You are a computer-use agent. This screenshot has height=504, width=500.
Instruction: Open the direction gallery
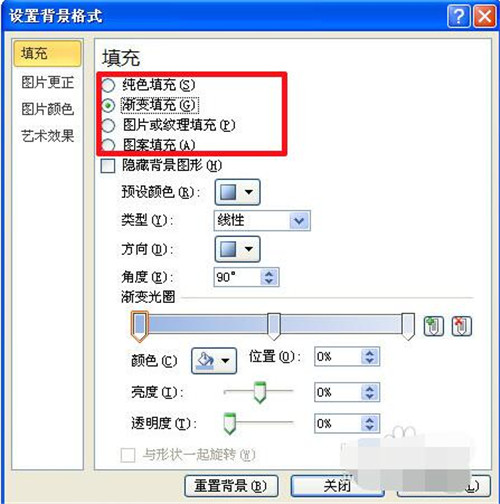click(237, 249)
